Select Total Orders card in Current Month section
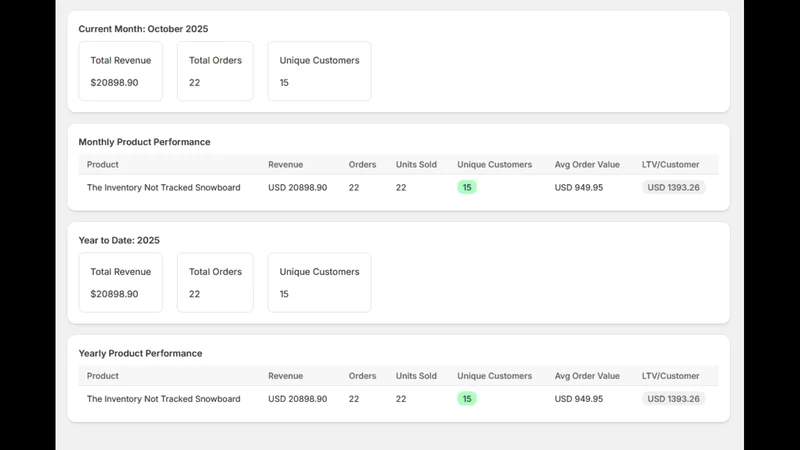The width and height of the screenshot is (800, 450). coord(215,71)
